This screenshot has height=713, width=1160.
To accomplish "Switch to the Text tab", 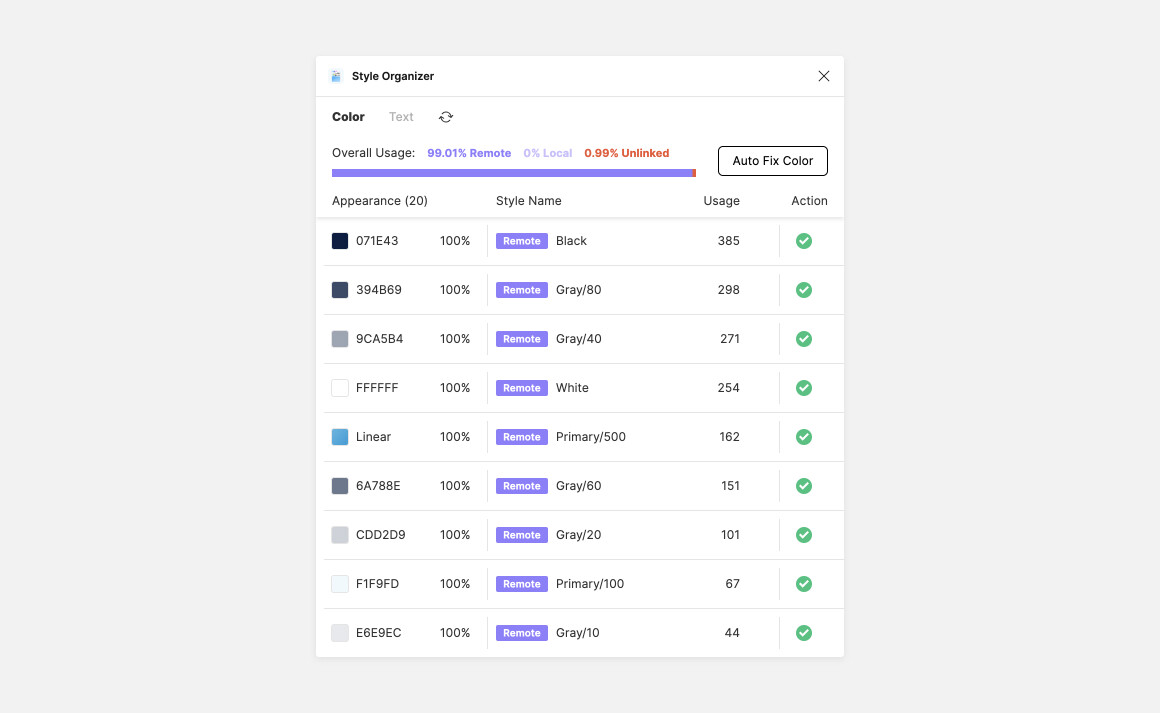I will tap(401, 117).
